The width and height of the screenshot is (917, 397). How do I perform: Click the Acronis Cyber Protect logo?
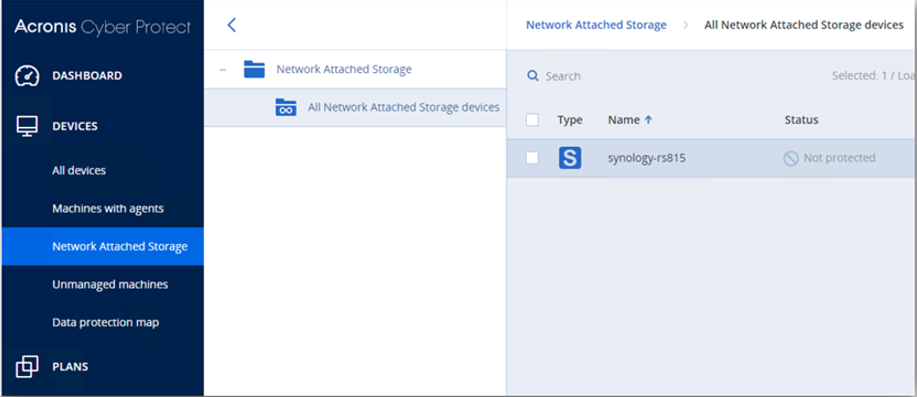(x=103, y=27)
